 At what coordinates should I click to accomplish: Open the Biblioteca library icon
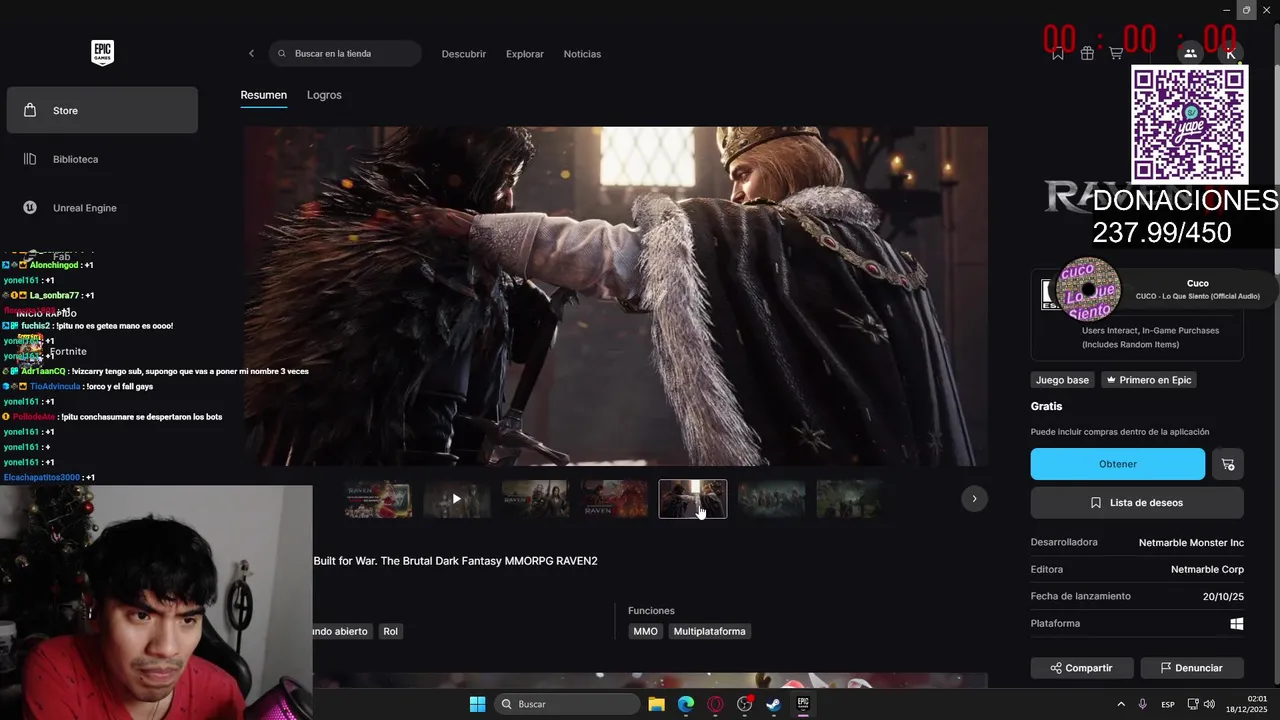click(x=30, y=159)
